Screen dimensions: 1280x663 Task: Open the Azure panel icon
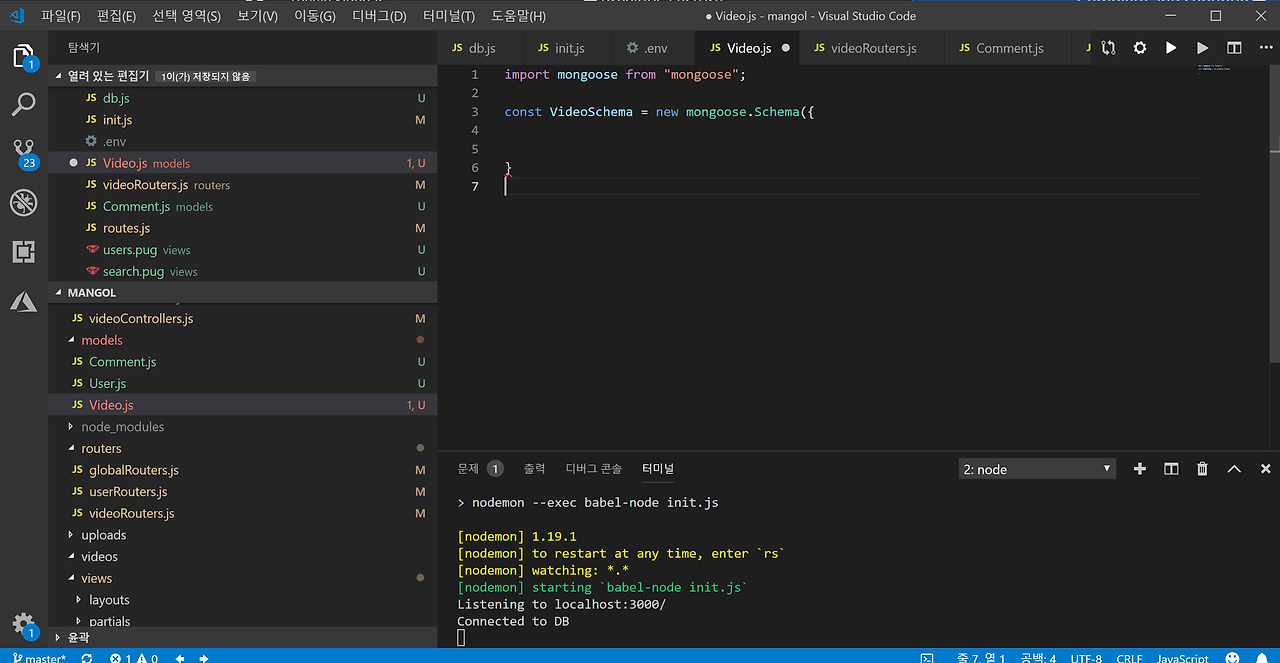tap(24, 301)
